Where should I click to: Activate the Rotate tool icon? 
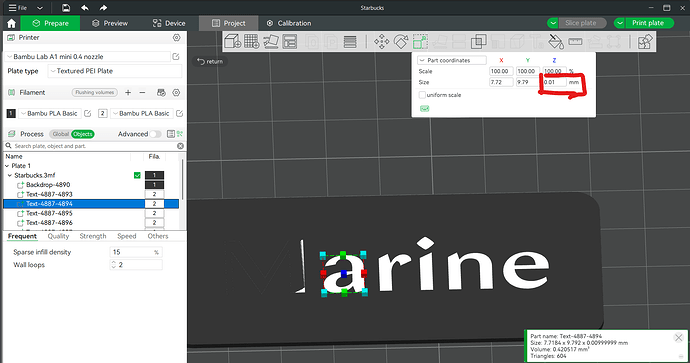tap(401, 42)
